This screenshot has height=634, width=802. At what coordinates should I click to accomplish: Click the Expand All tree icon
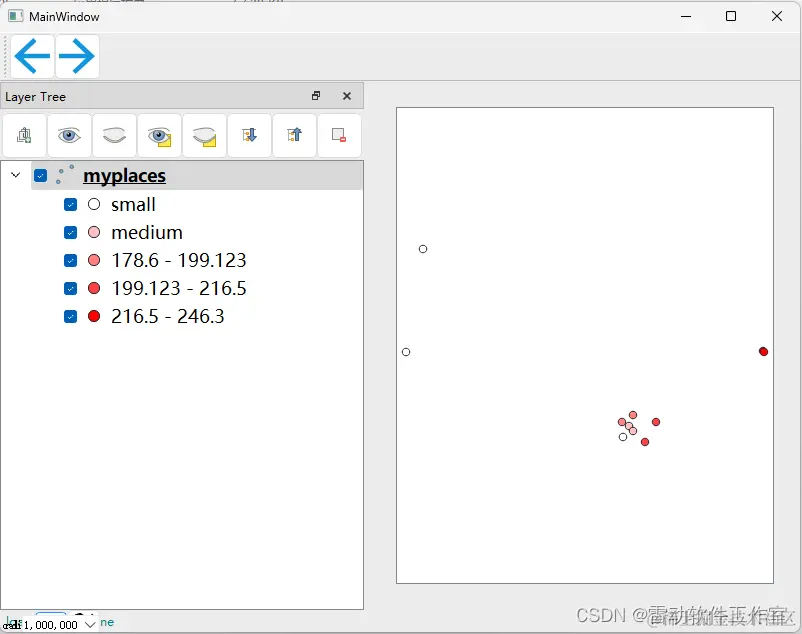click(x=249, y=135)
